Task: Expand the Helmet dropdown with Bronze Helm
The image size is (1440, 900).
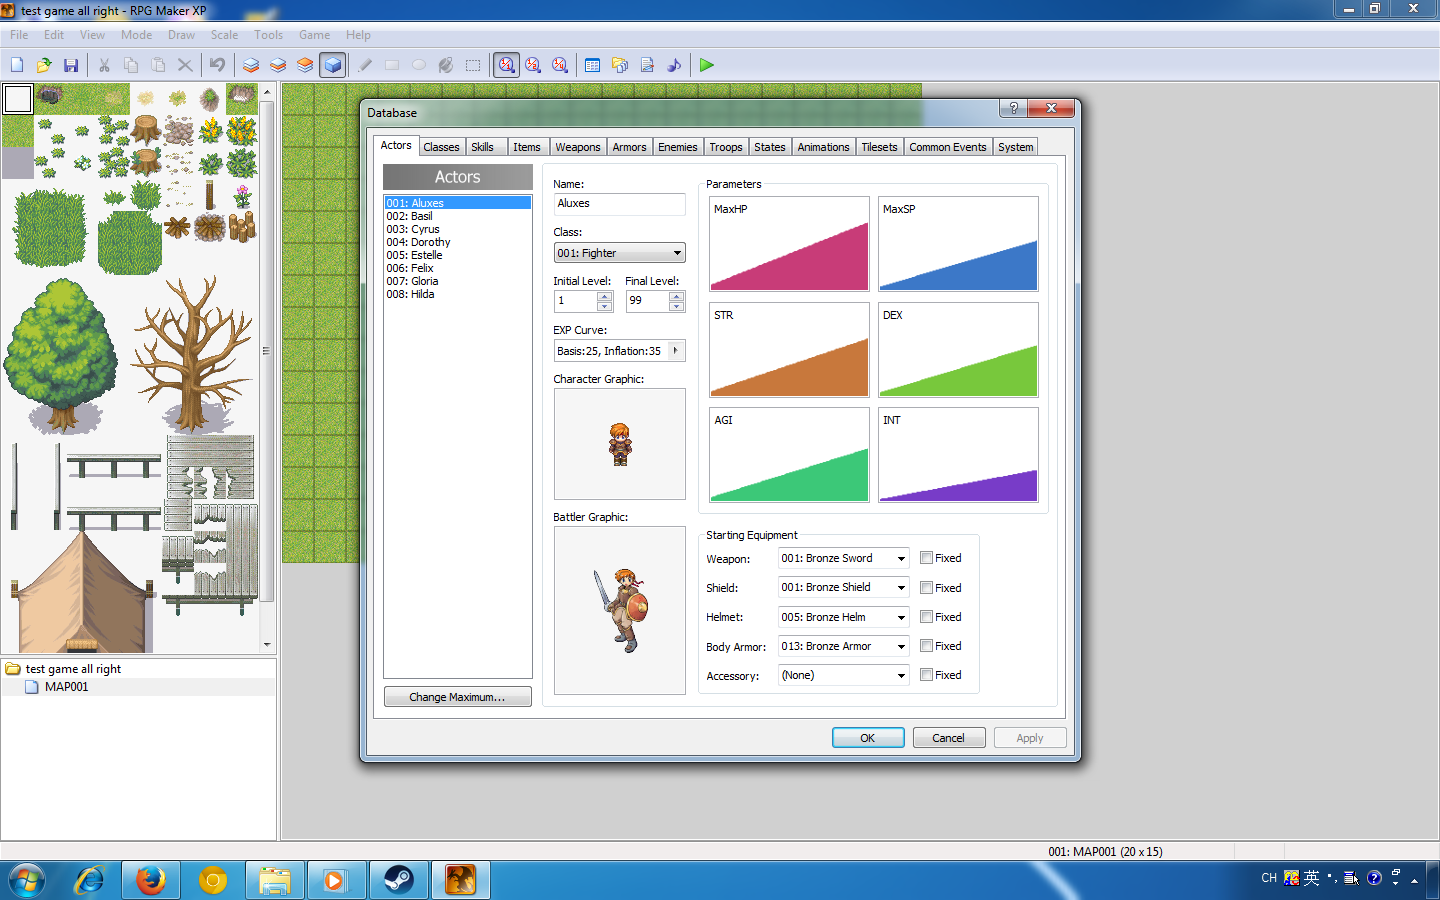Action: pos(843,617)
